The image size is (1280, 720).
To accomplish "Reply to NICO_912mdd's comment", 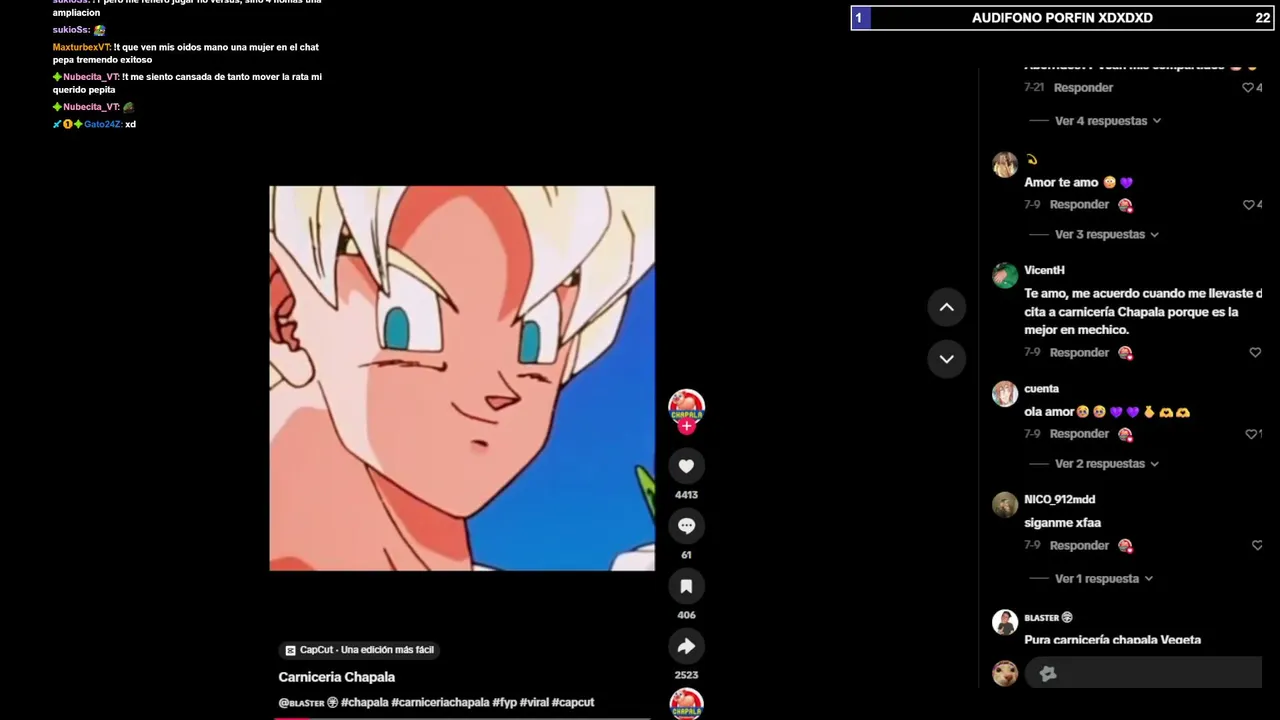I will (1079, 546).
